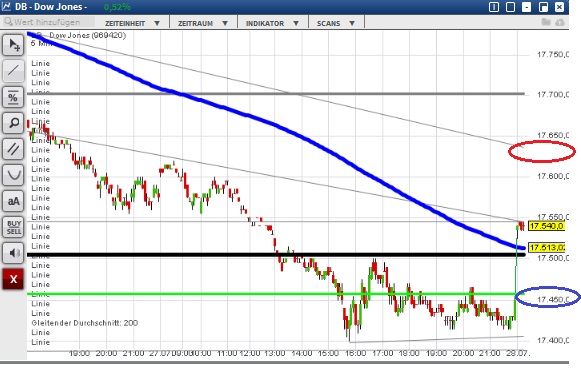The image size is (581, 382).
Task: Click the 17.600,0 price axis label
Action: [x=552, y=176]
